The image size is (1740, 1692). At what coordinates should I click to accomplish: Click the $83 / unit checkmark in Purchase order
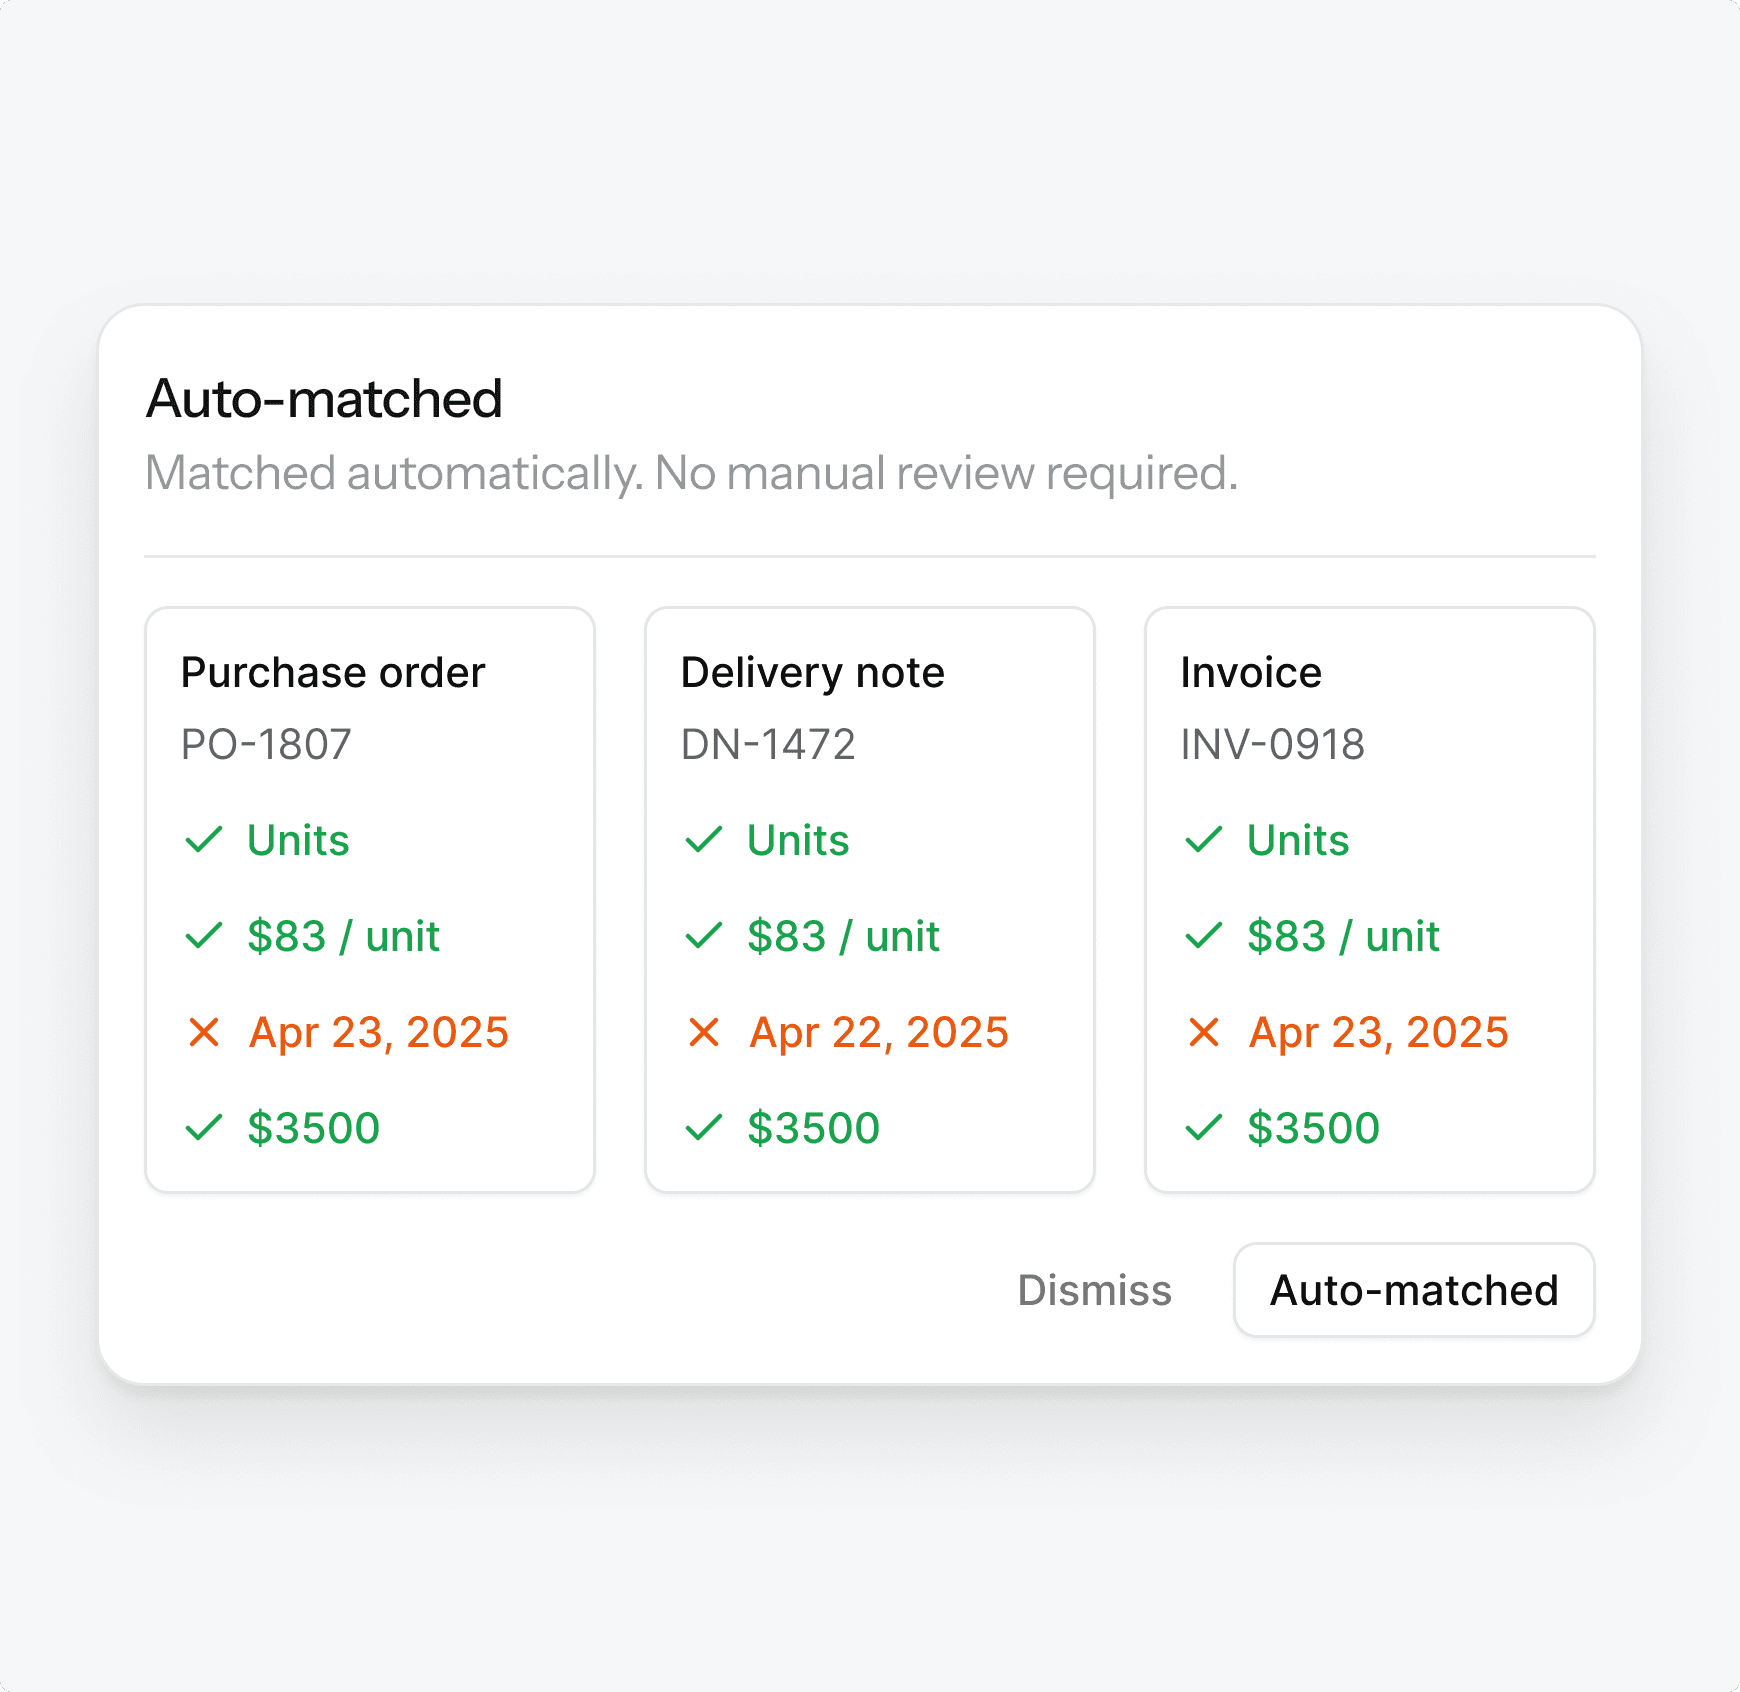204,936
